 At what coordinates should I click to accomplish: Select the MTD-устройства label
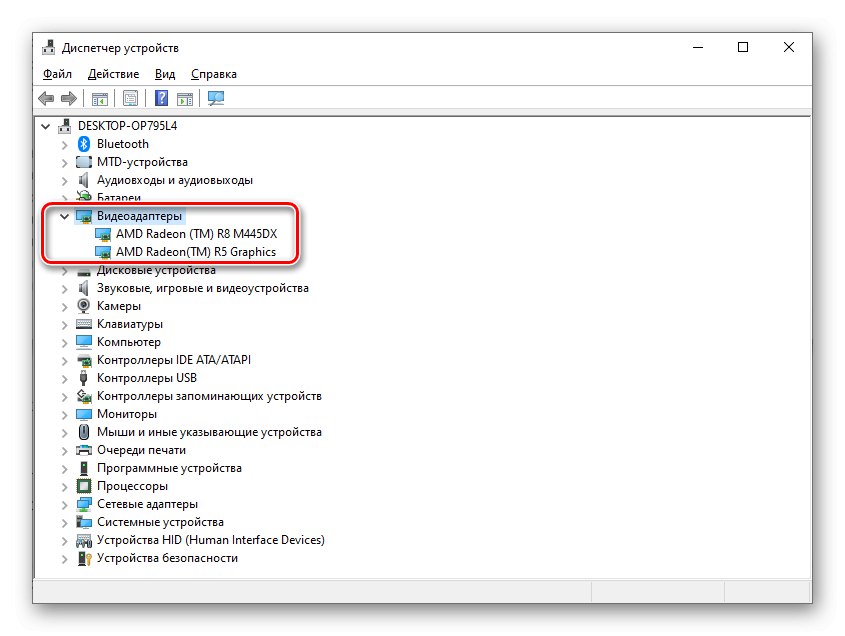[x=142, y=162]
